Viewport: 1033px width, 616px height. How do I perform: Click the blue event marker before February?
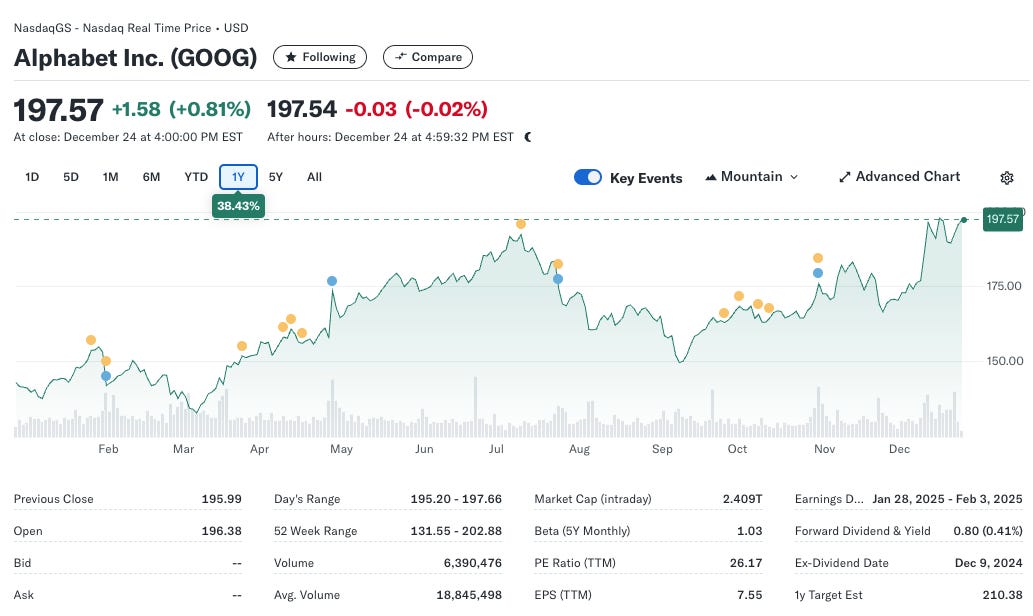click(x=106, y=376)
